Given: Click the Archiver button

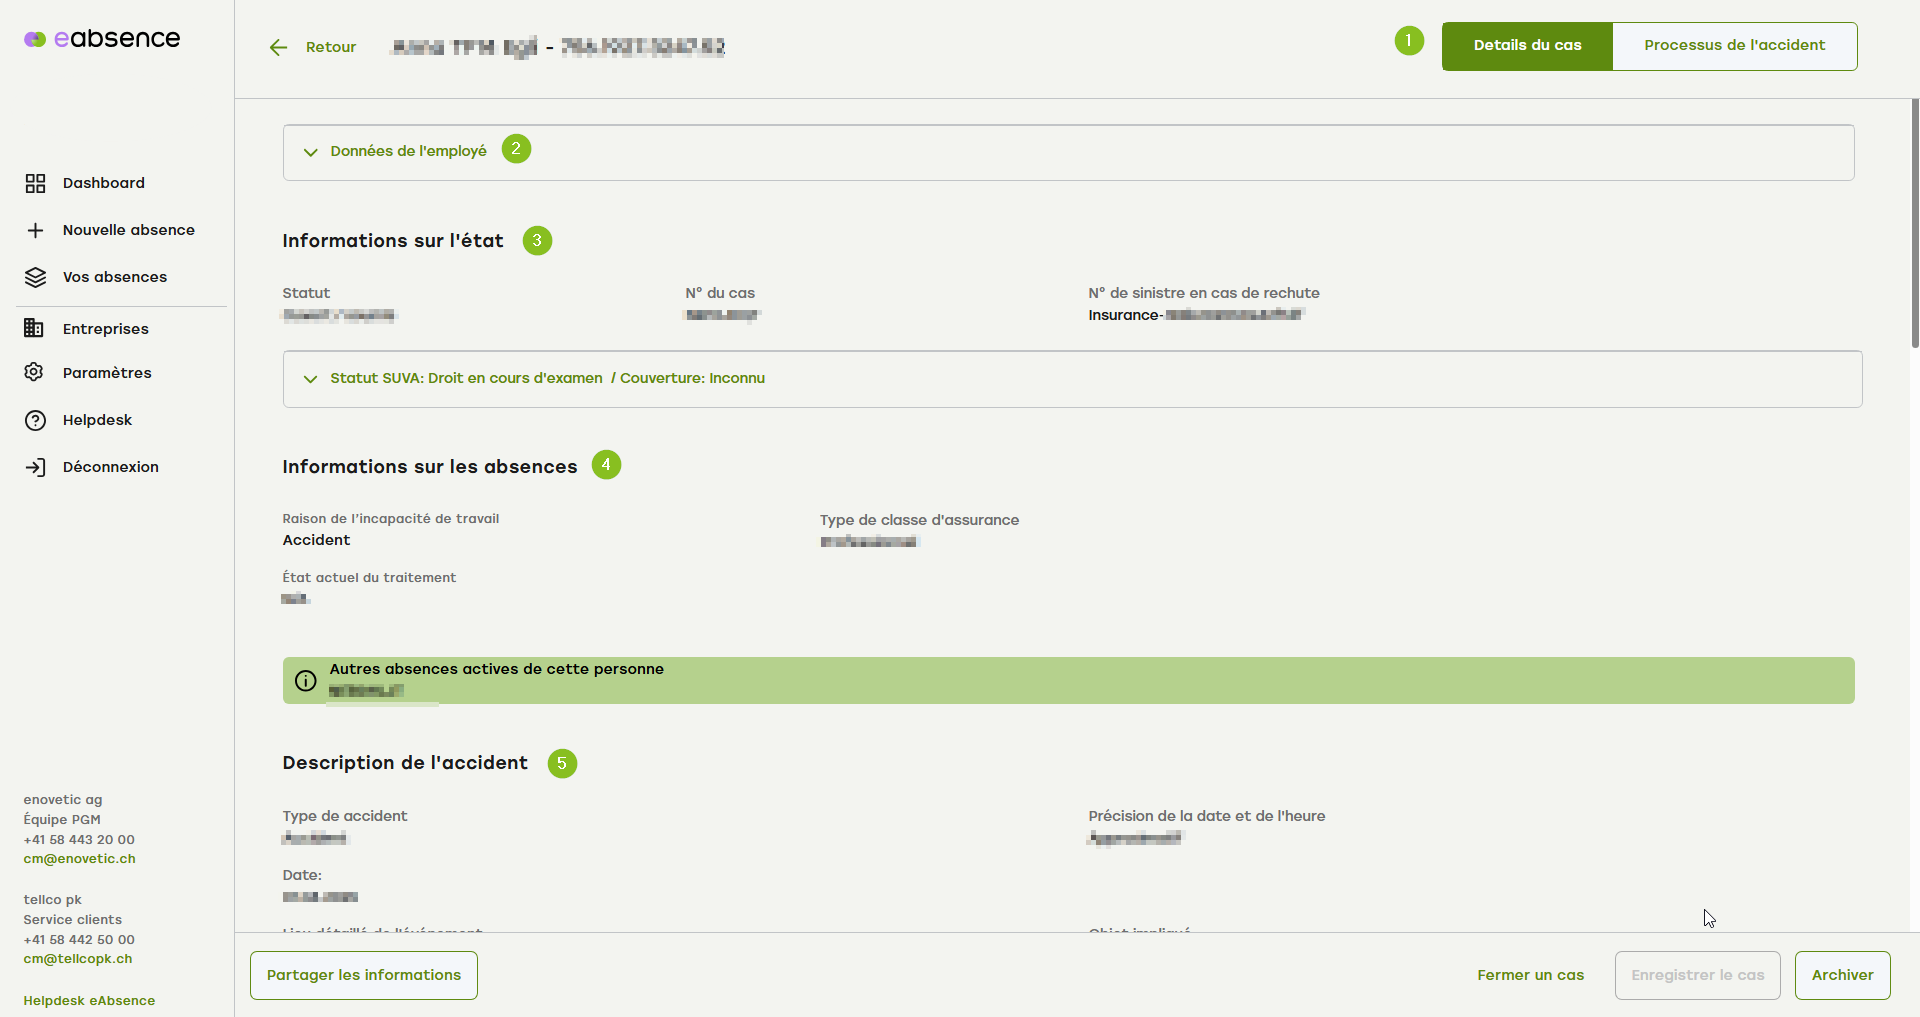Looking at the screenshot, I should tap(1842, 975).
